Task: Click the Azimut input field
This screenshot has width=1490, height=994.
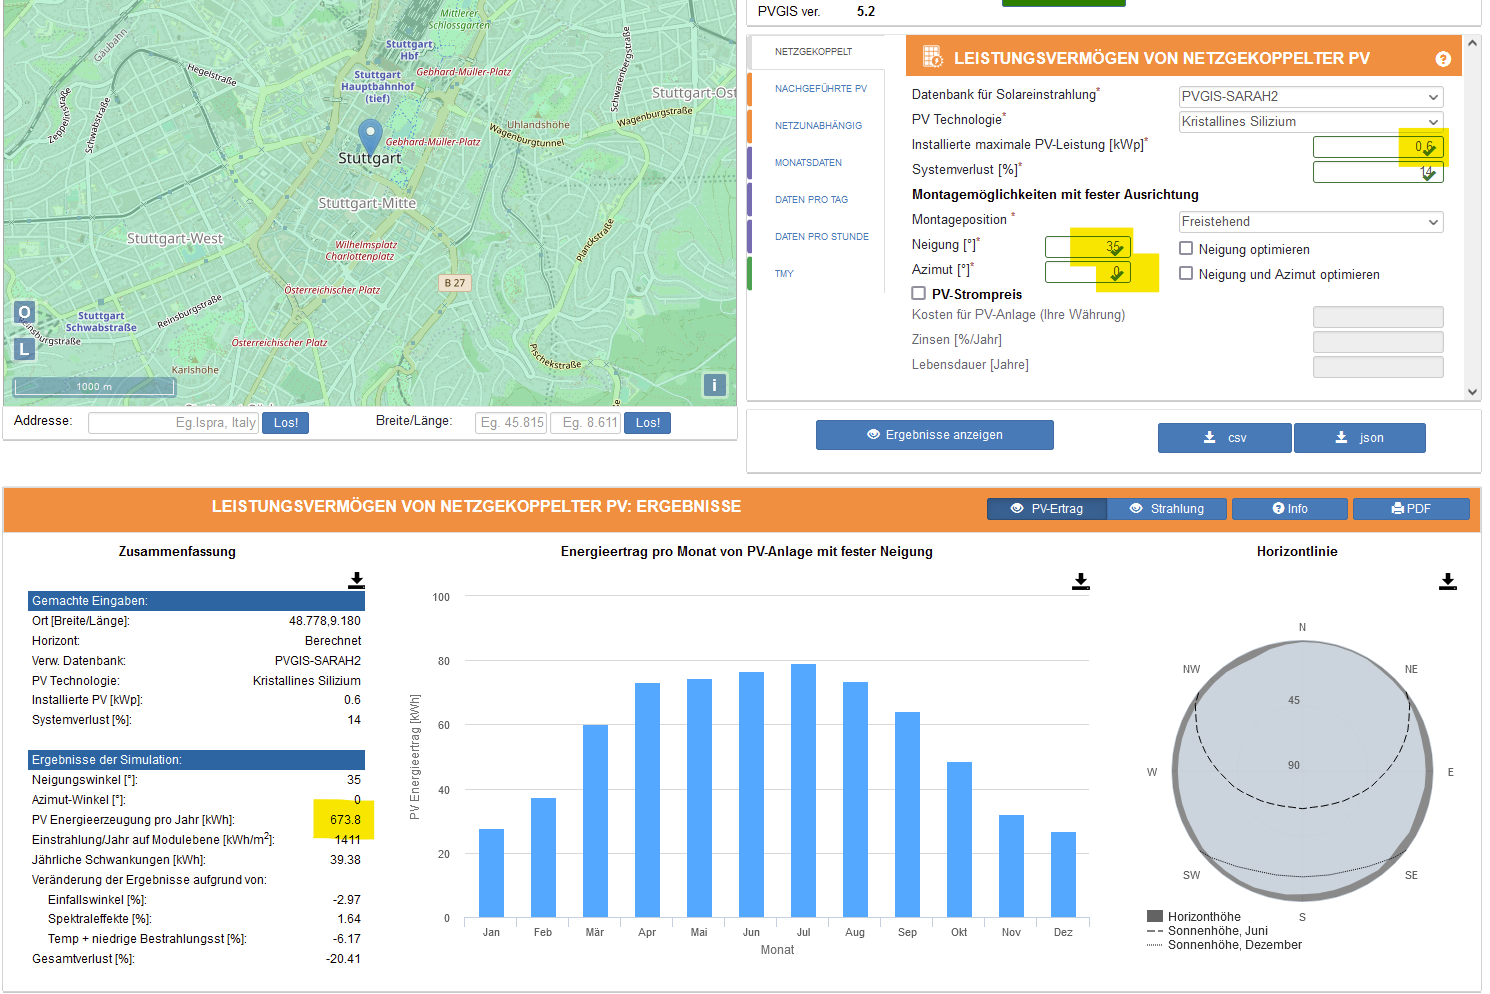Action: (x=1088, y=272)
